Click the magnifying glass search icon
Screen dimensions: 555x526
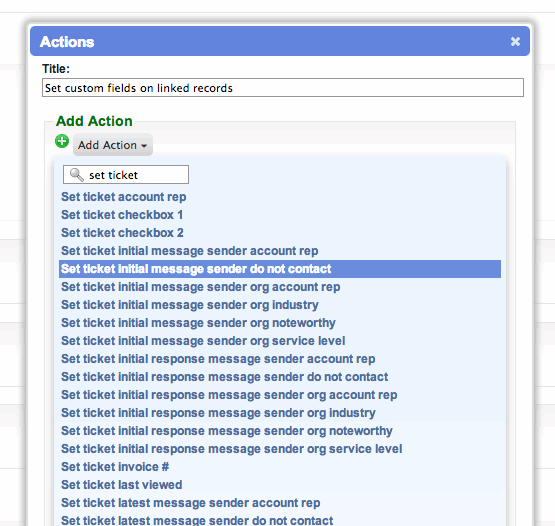(76, 175)
